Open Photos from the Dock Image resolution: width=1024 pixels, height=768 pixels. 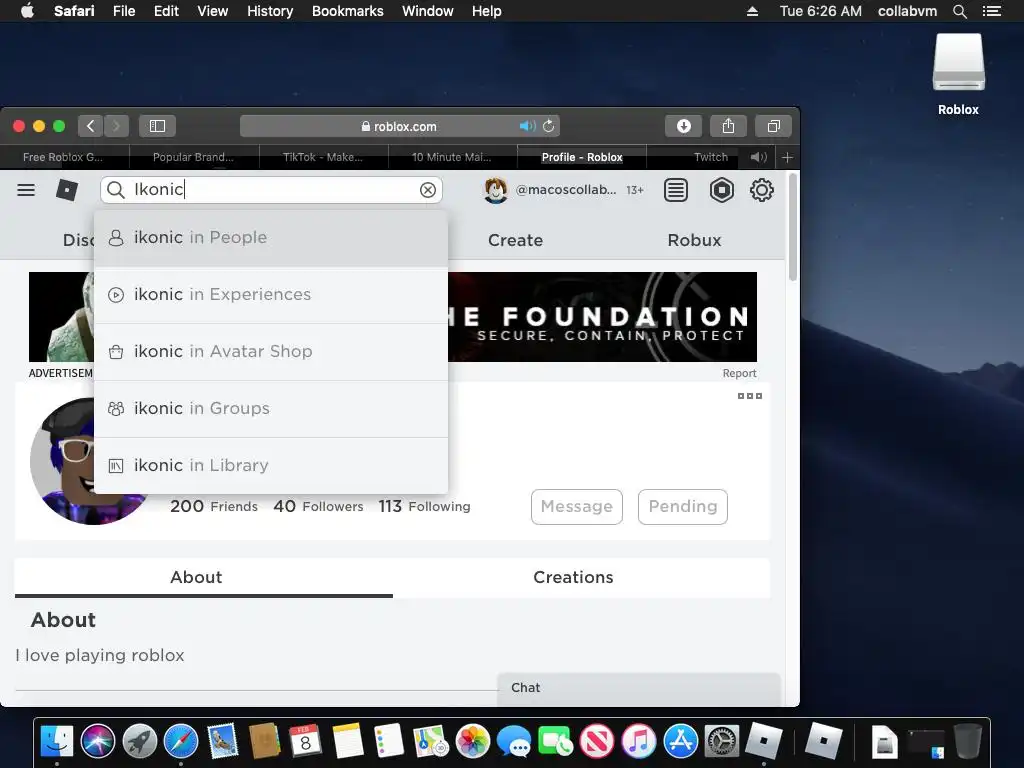(x=473, y=741)
